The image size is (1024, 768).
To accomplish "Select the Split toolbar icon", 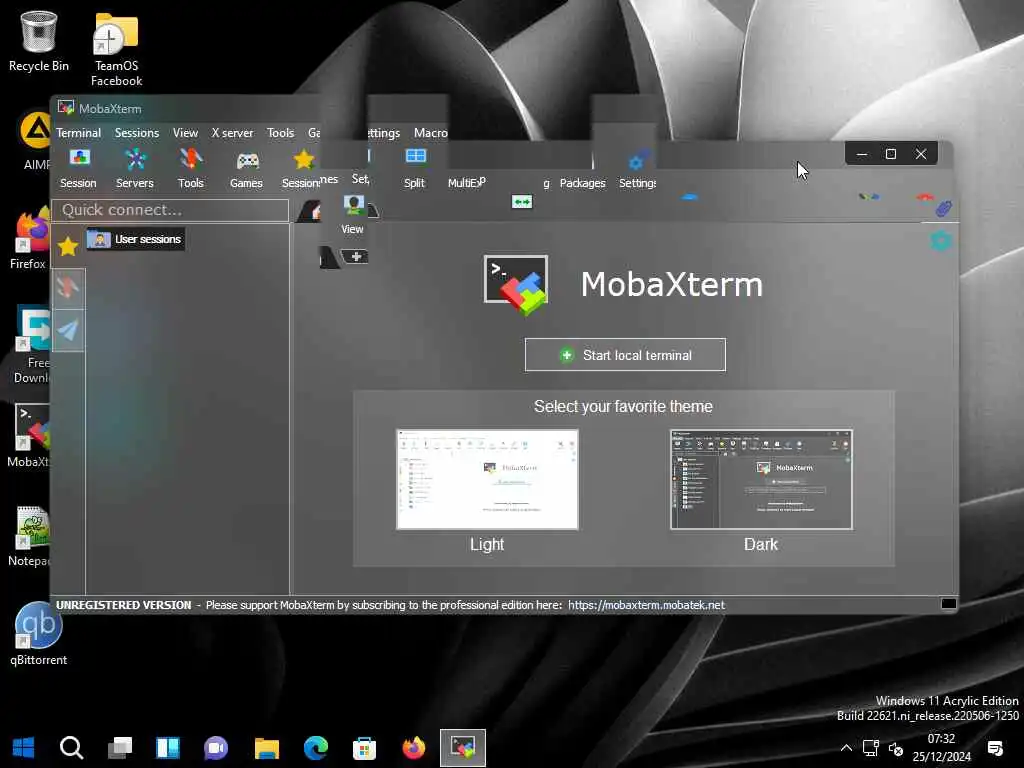I will pyautogui.click(x=415, y=168).
